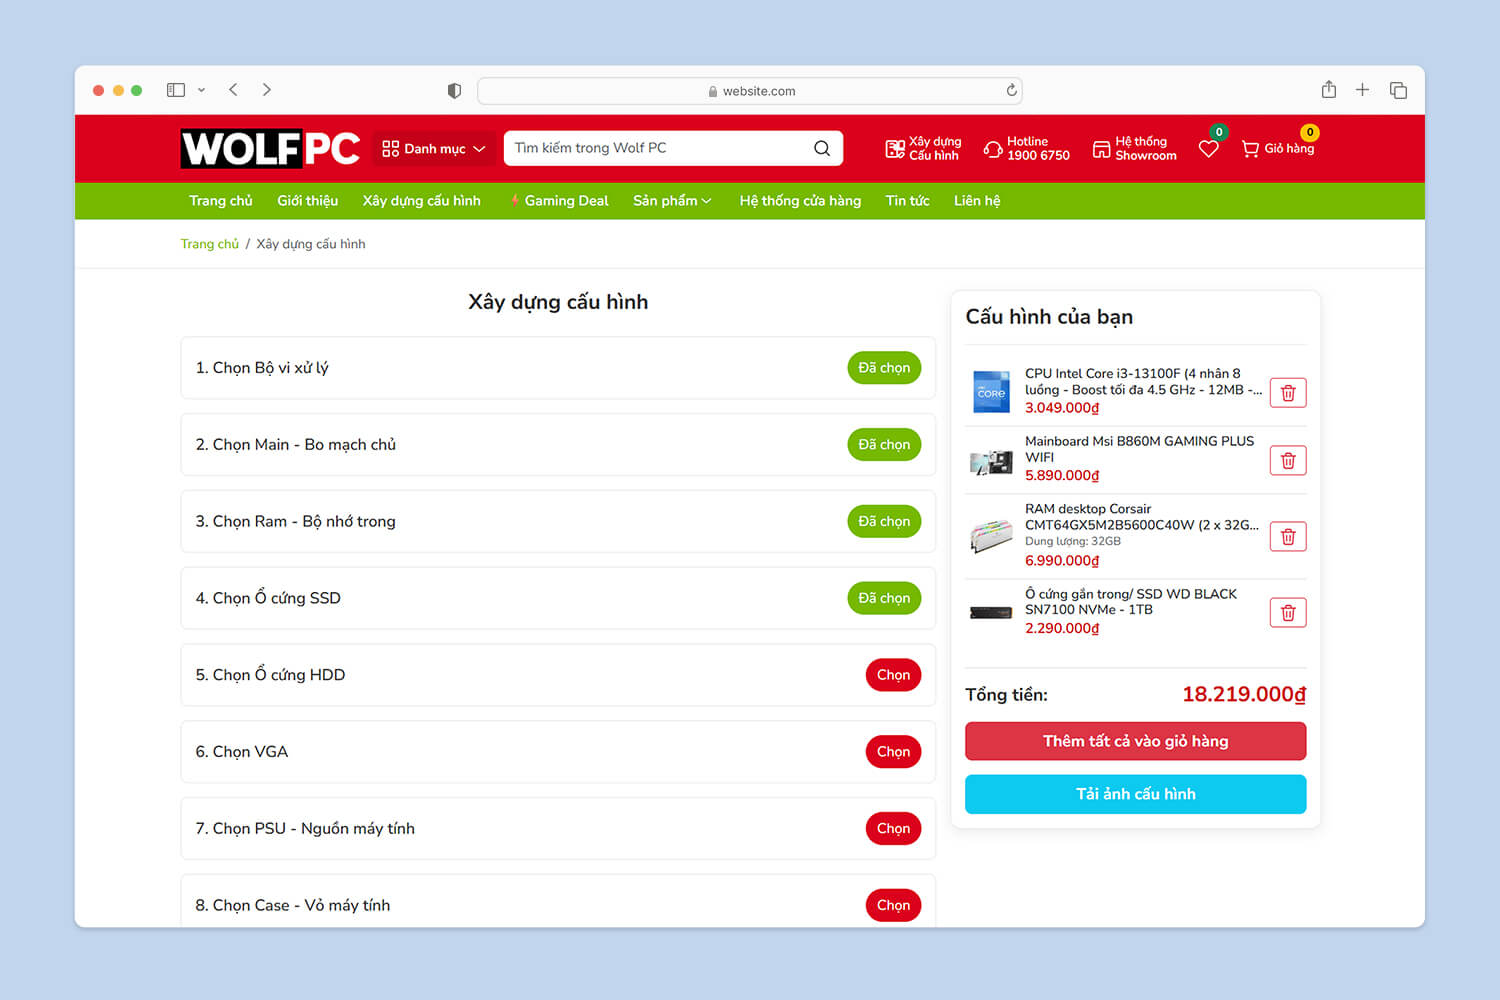This screenshot has width=1500, height=1000.
Task: Click Đã chọn for Ổ cứng SSD
Action: pyautogui.click(x=884, y=598)
